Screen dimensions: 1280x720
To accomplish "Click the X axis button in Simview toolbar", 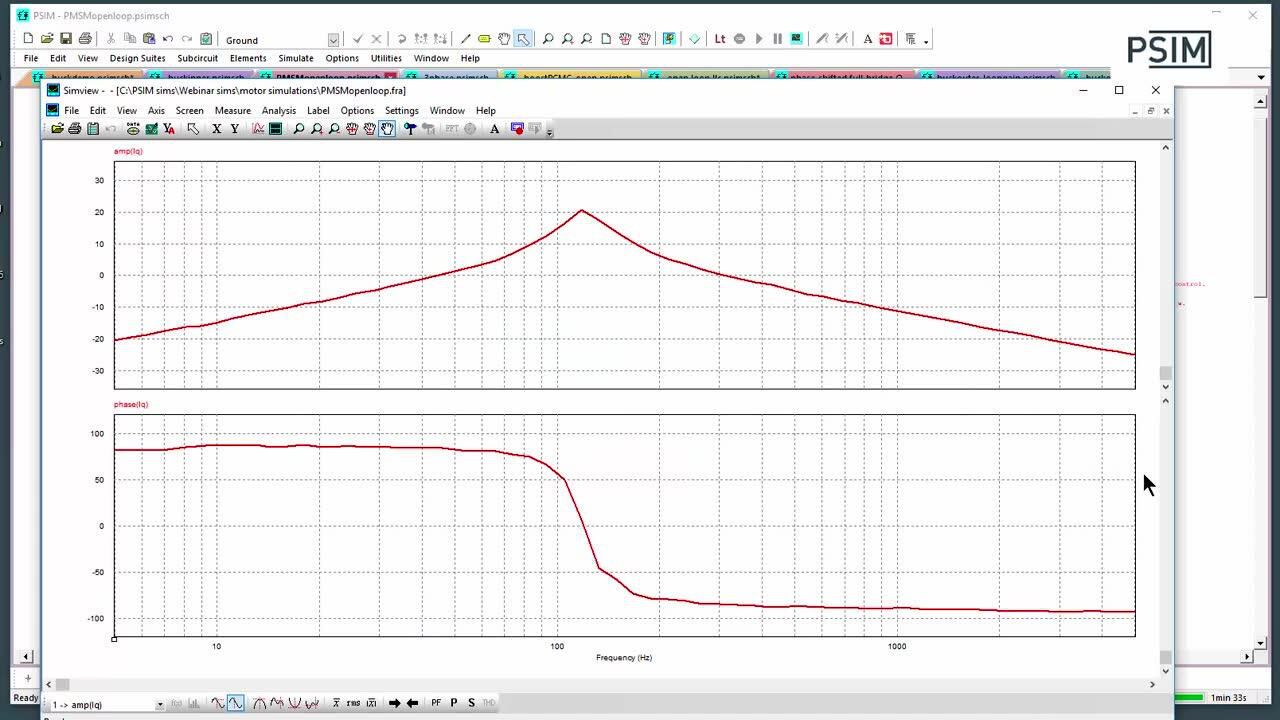I will (x=216, y=129).
